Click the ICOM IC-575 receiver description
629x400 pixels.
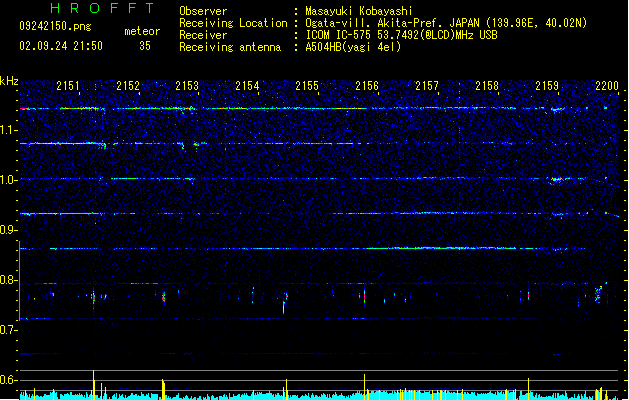tap(402, 35)
